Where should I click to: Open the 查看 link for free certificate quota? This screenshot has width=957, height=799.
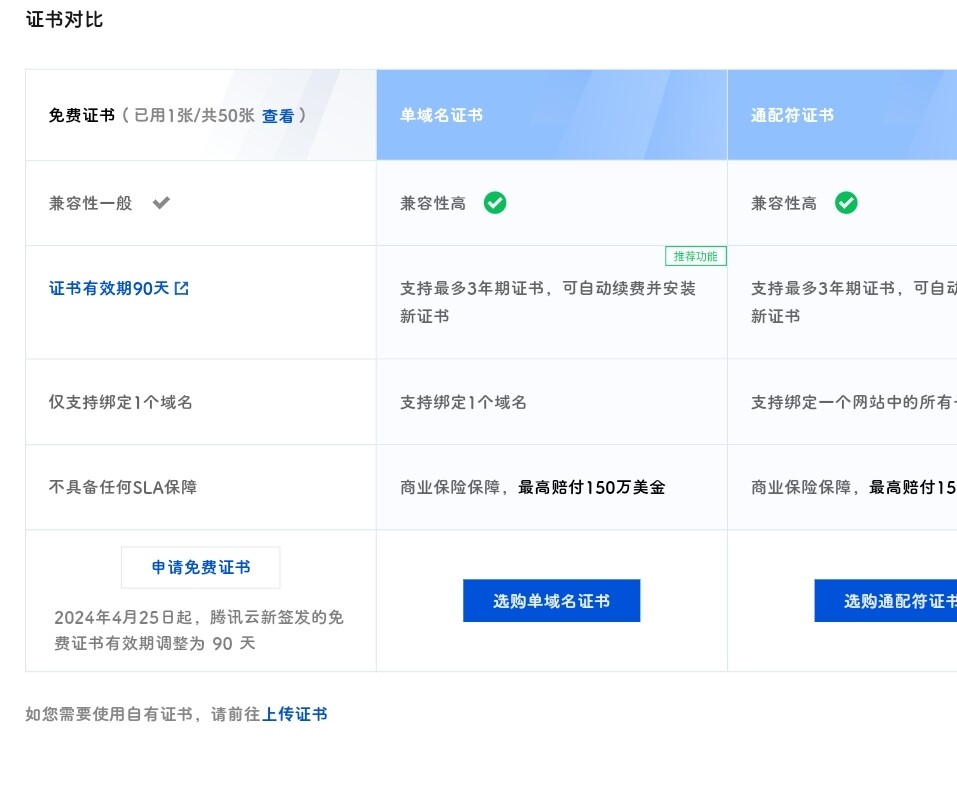[278, 116]
